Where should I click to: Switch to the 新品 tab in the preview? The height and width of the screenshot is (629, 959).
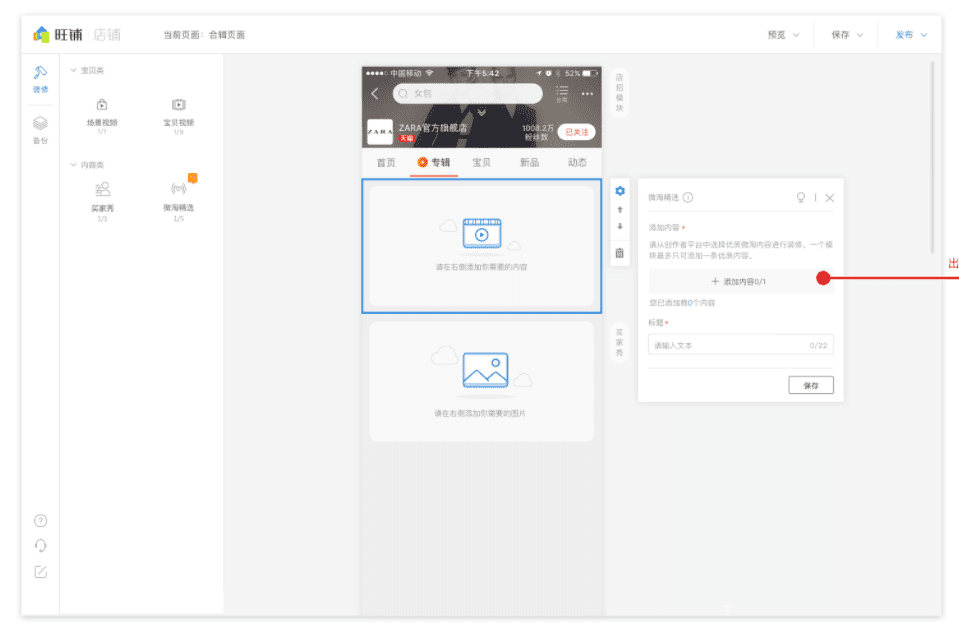530,161
